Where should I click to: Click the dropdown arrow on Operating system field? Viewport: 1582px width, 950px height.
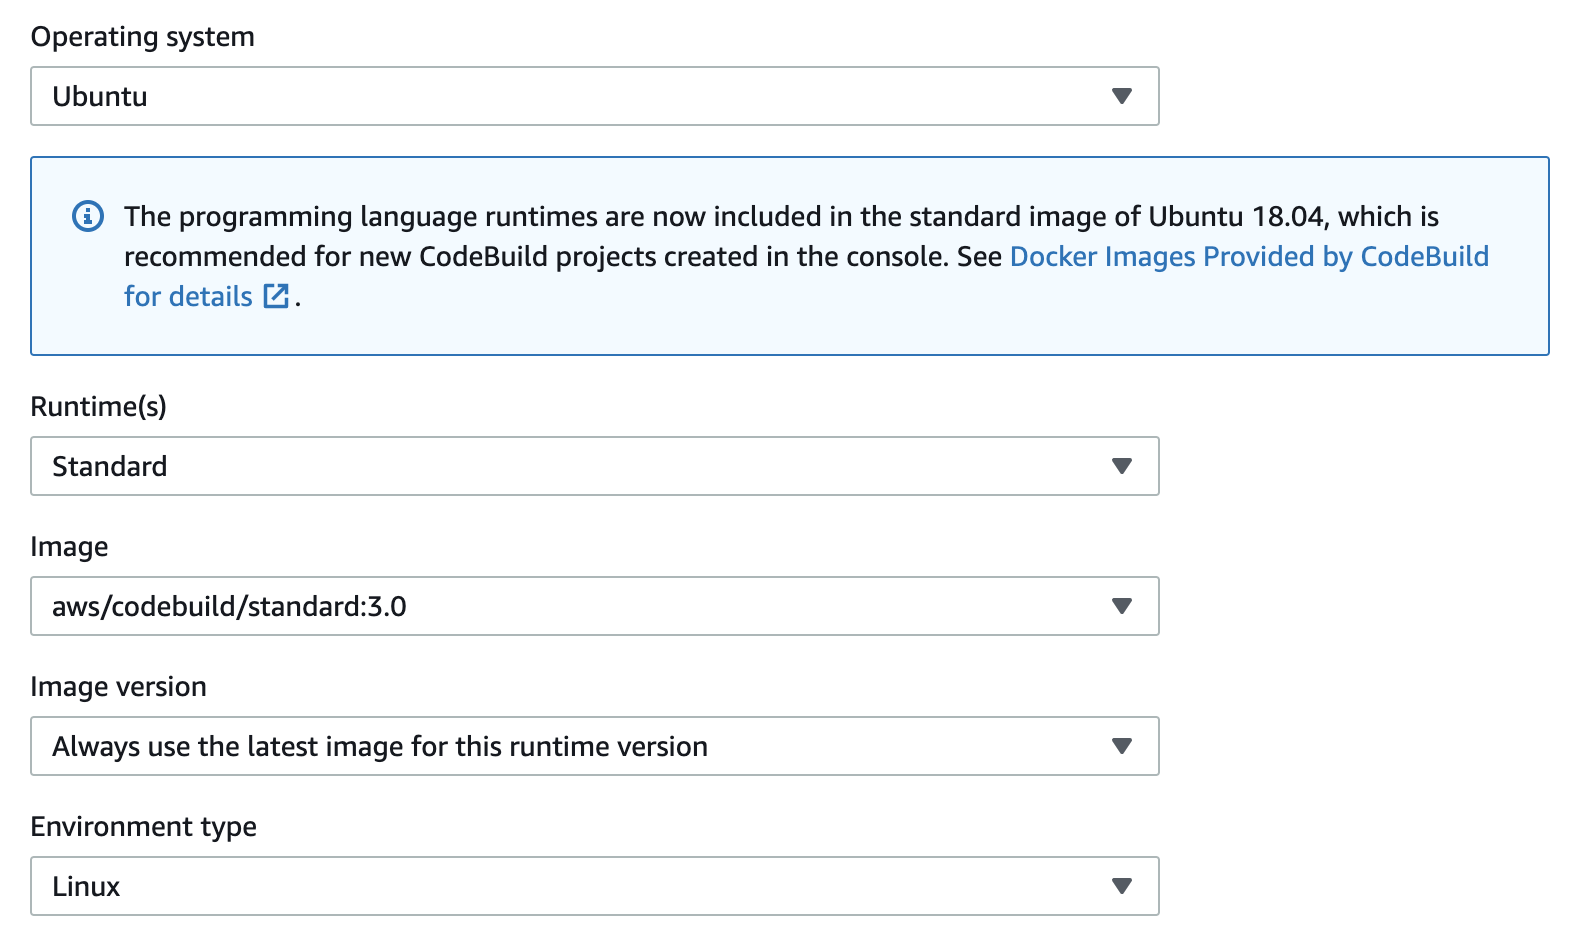pos(1122,96)
